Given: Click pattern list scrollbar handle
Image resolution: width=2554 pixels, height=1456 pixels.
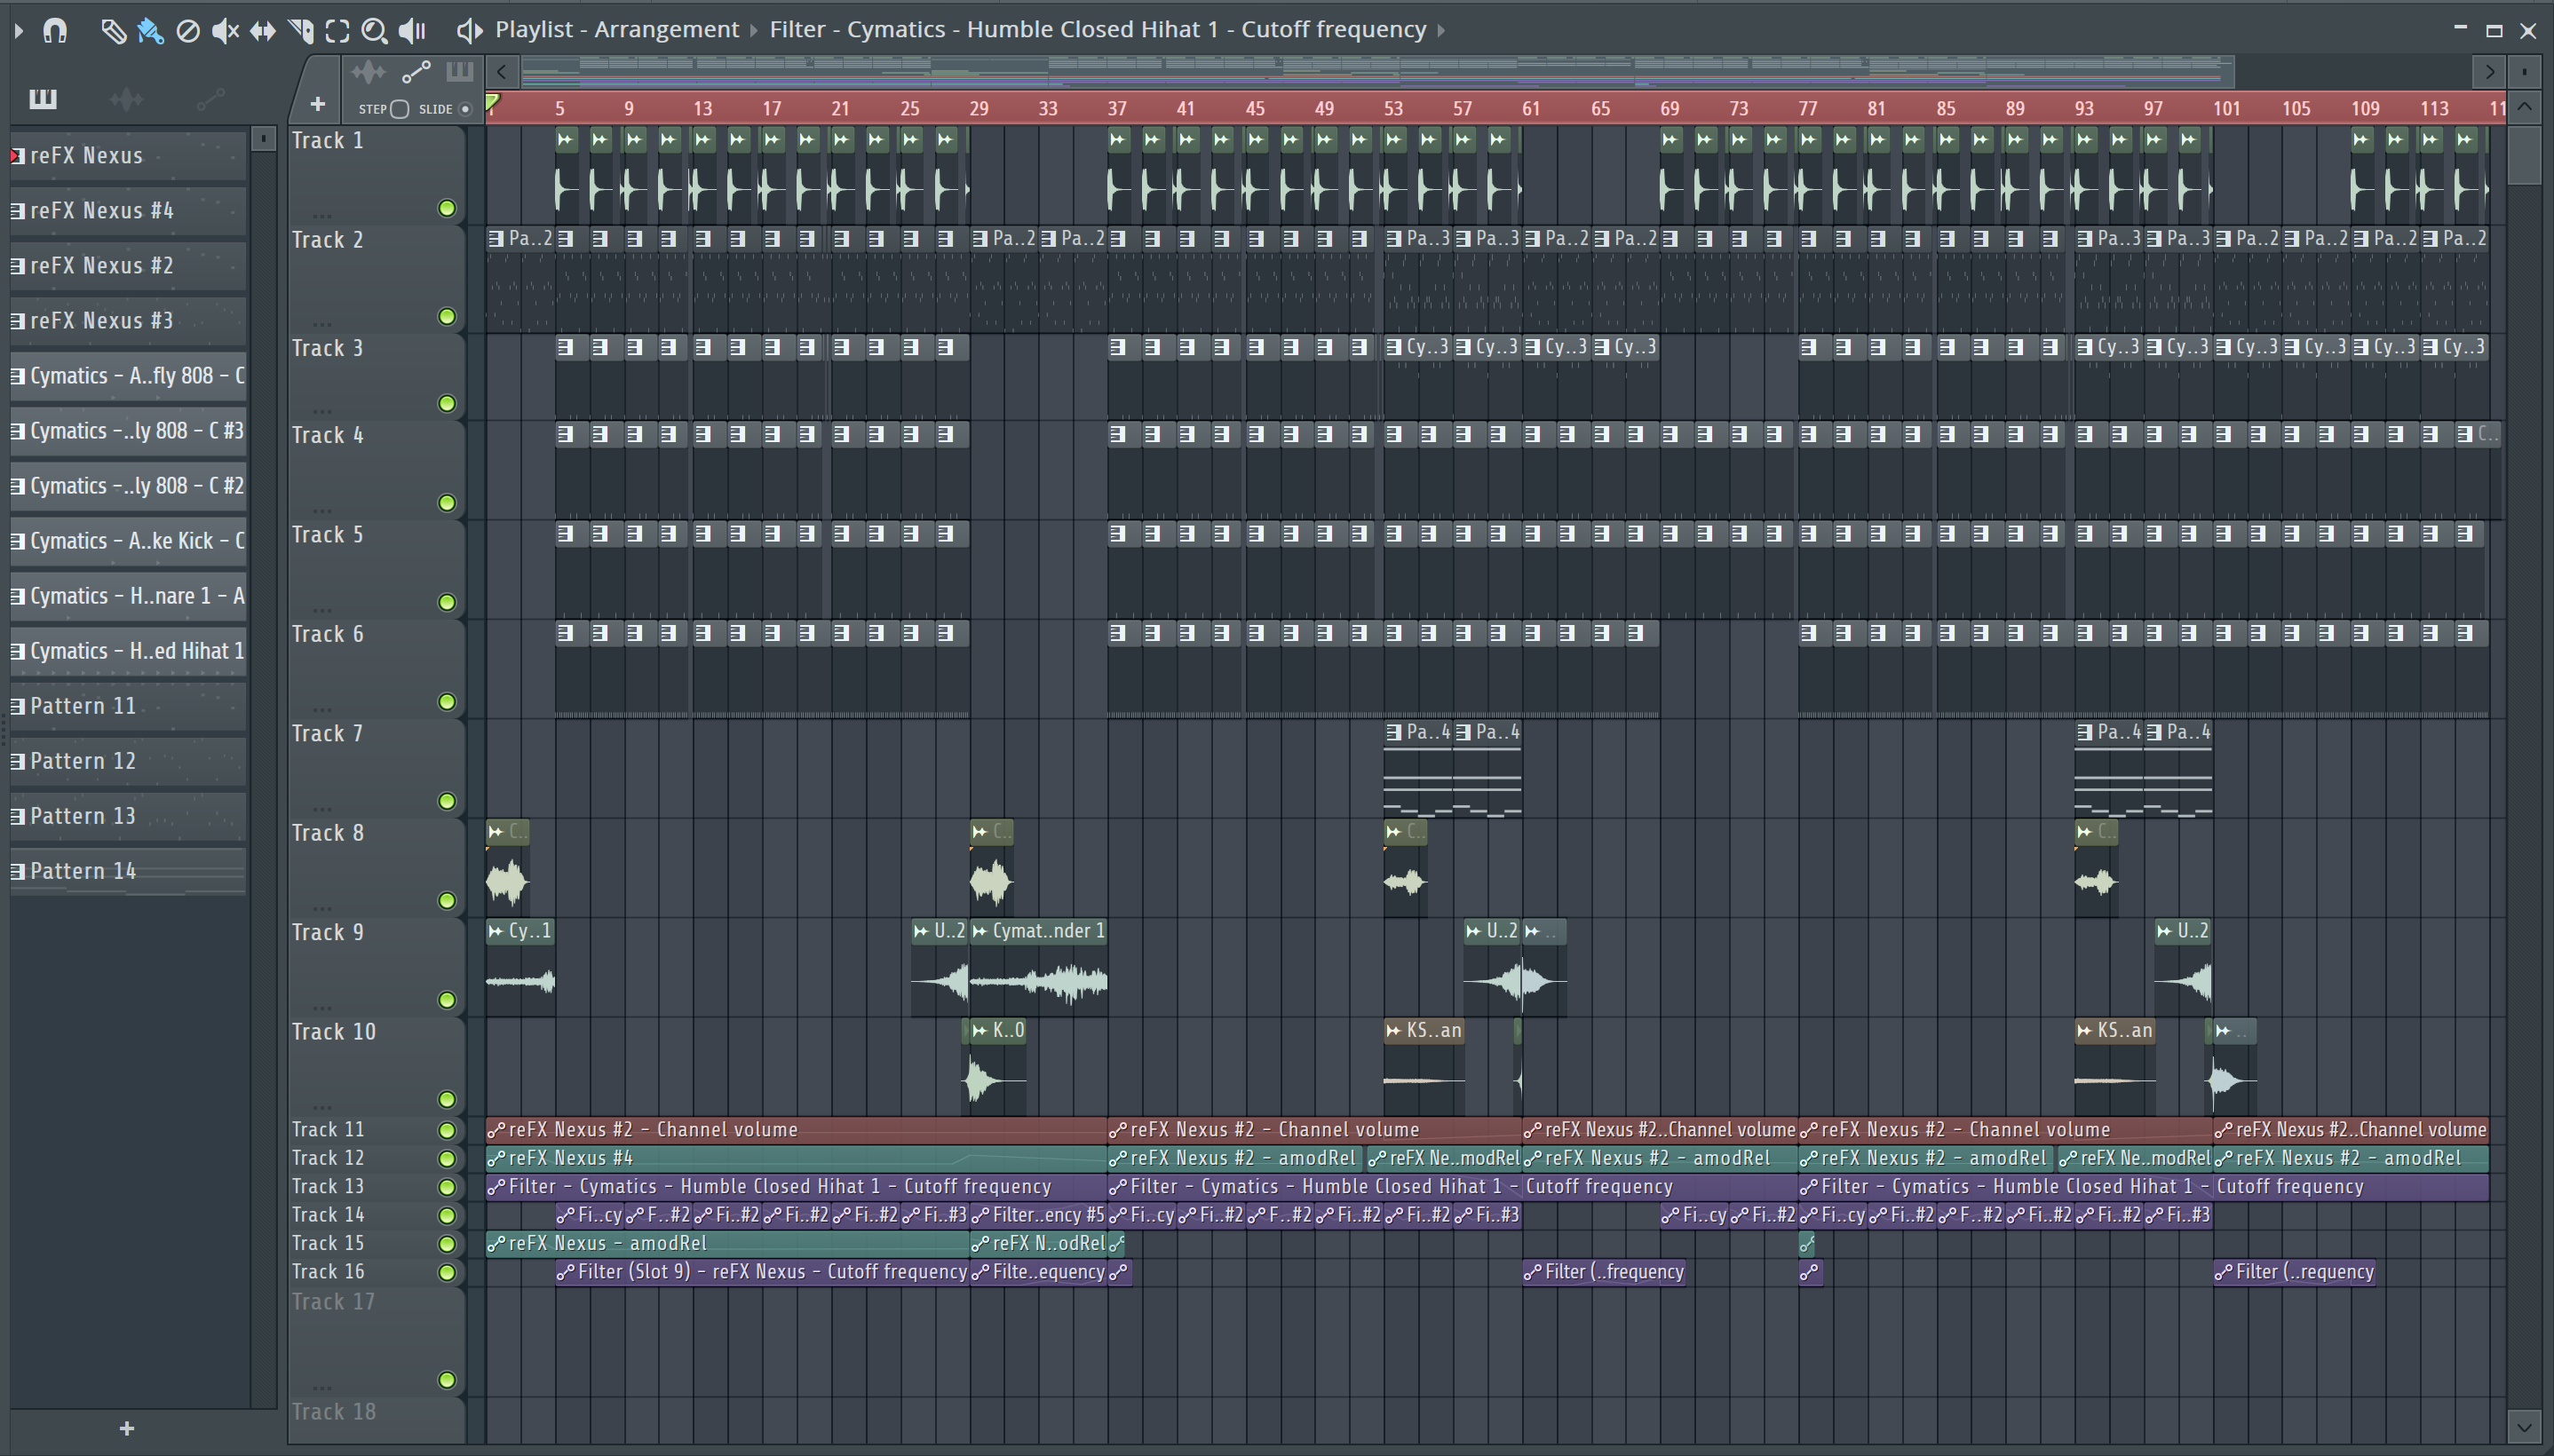Looking at the screenshot, I should tap(263, 139).
